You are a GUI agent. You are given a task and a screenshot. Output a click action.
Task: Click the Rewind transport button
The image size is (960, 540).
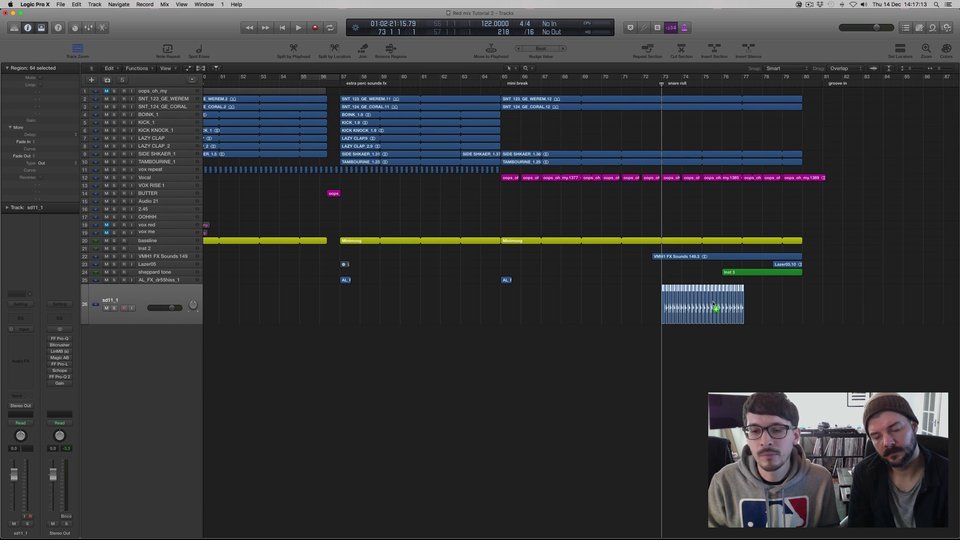tap(249, 28)
